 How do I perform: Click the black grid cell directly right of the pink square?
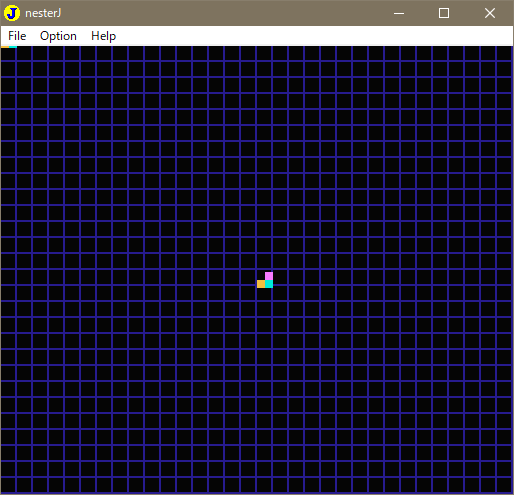tap(281, 277)
